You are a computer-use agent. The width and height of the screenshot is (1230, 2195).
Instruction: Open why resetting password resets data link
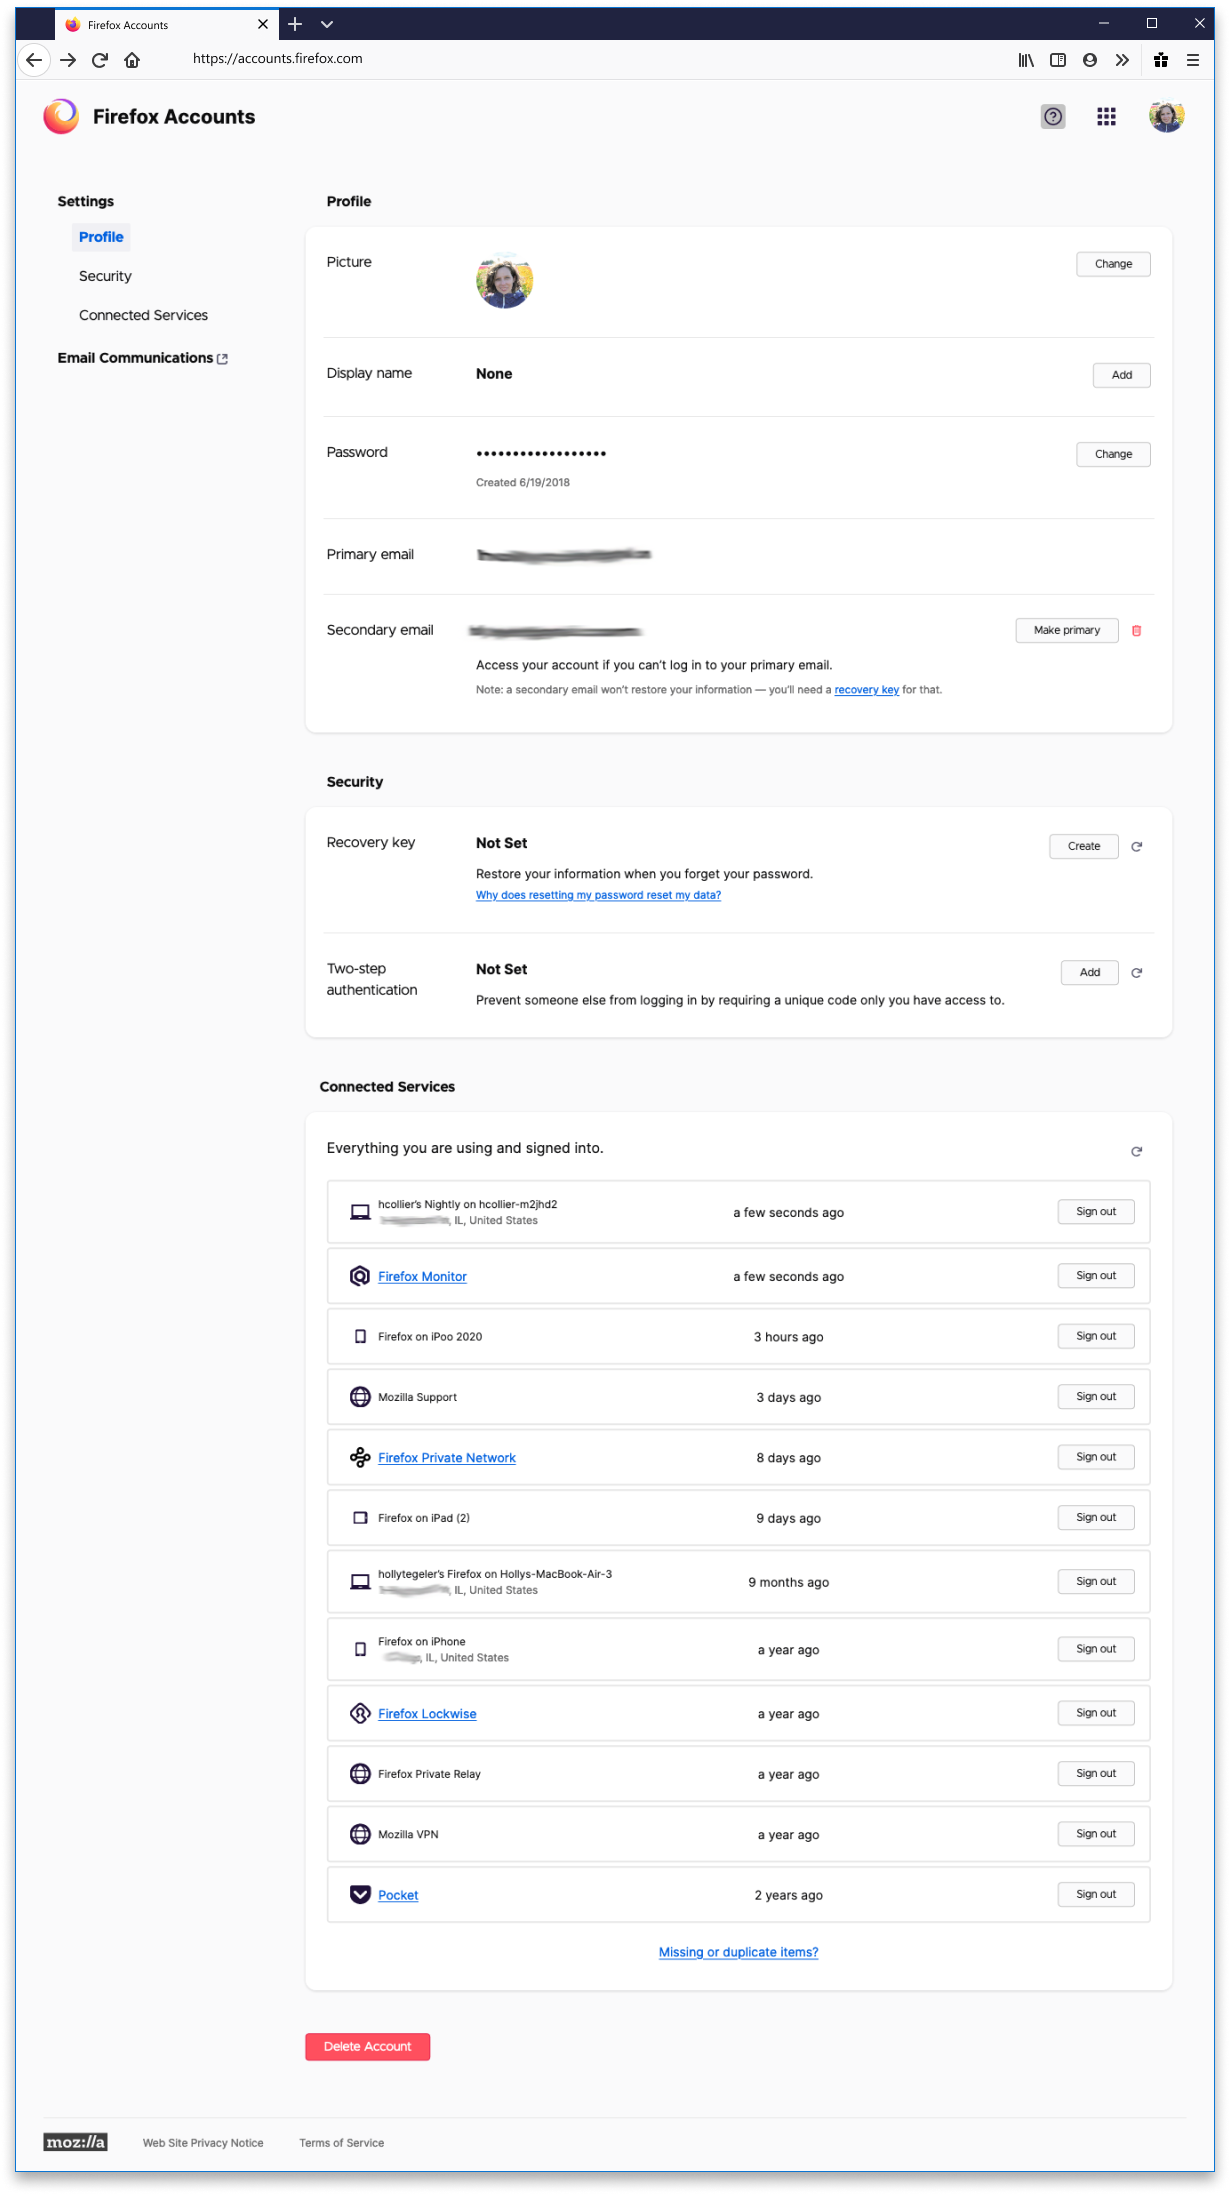598,895
